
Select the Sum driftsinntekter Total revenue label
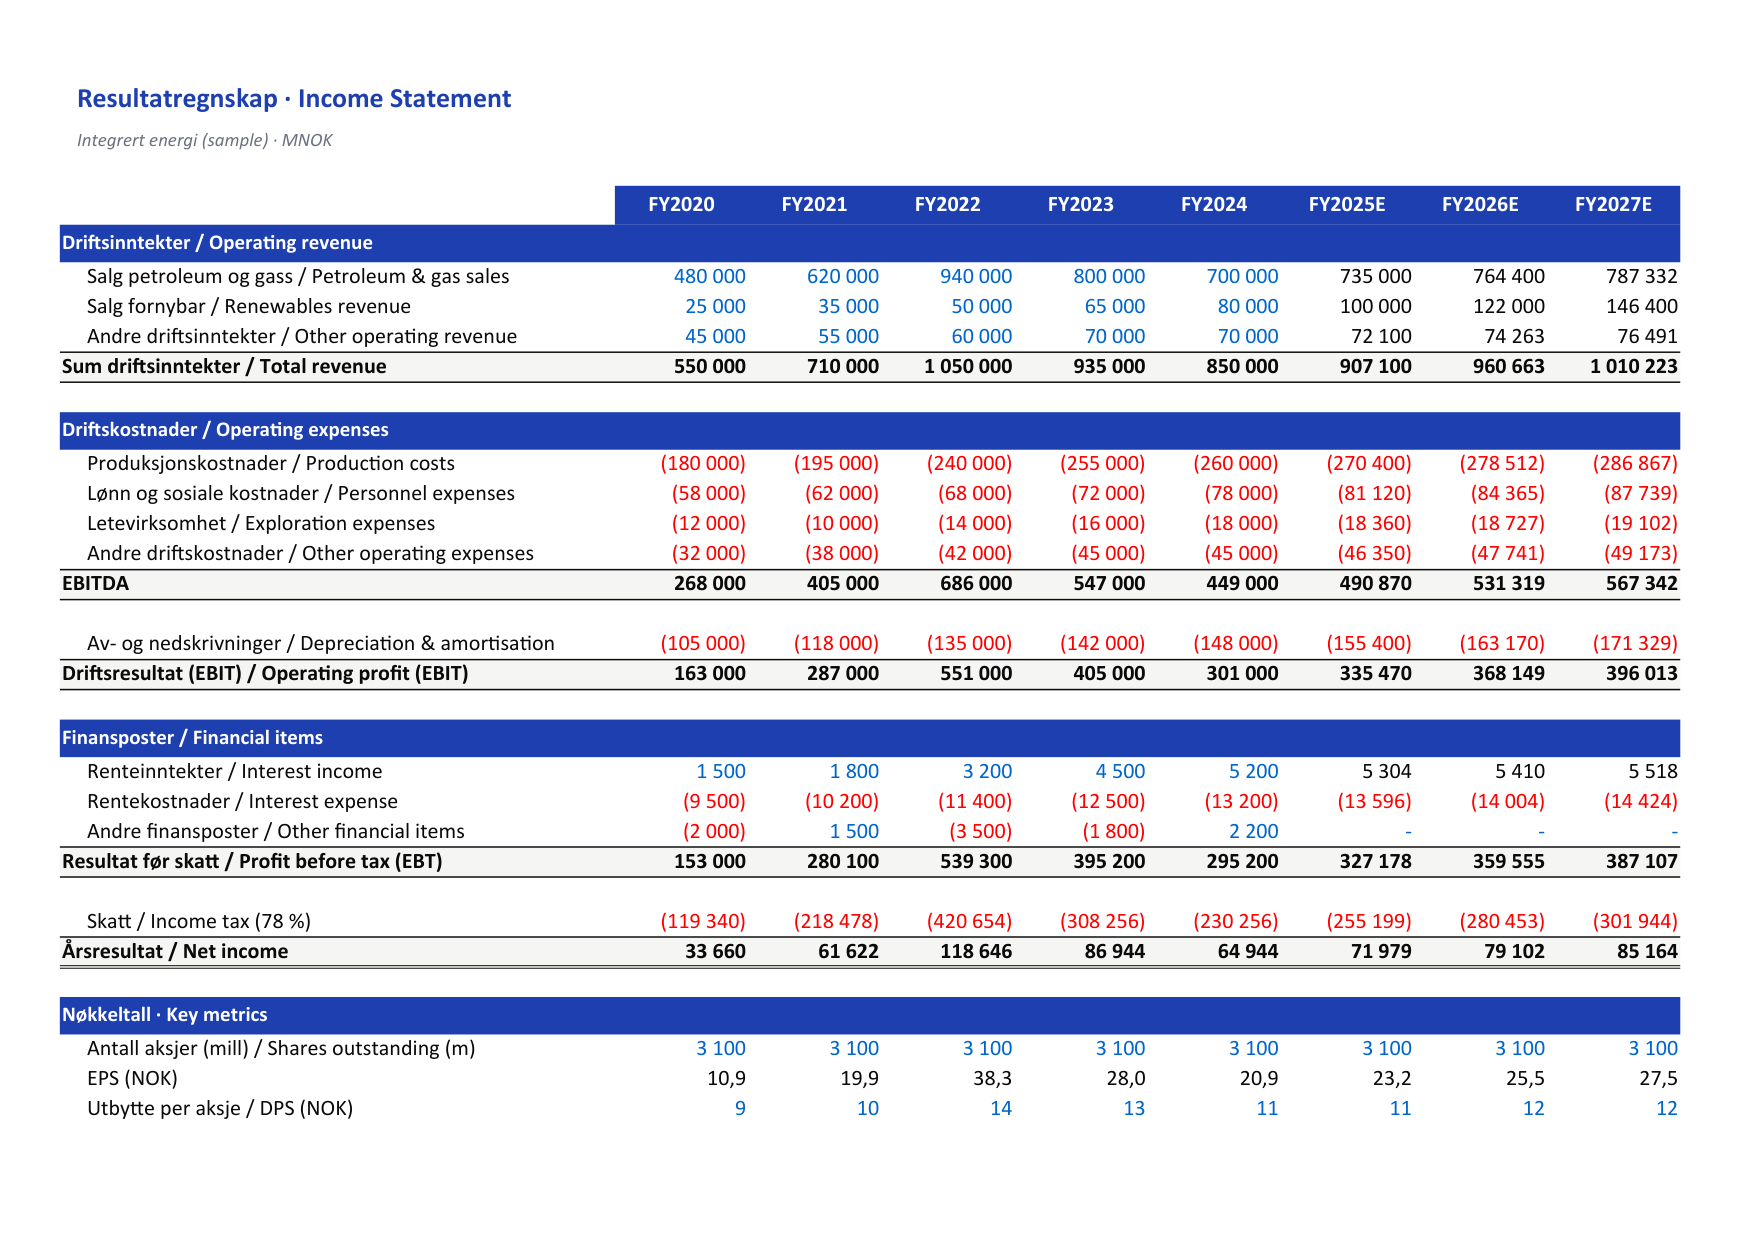point(224,366)
